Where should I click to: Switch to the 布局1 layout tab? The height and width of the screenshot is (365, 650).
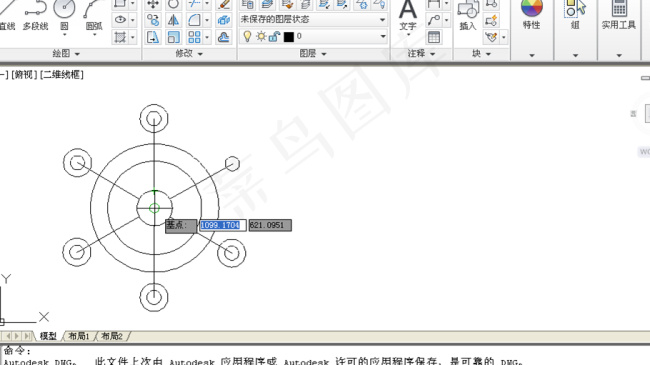pos(79,336)
